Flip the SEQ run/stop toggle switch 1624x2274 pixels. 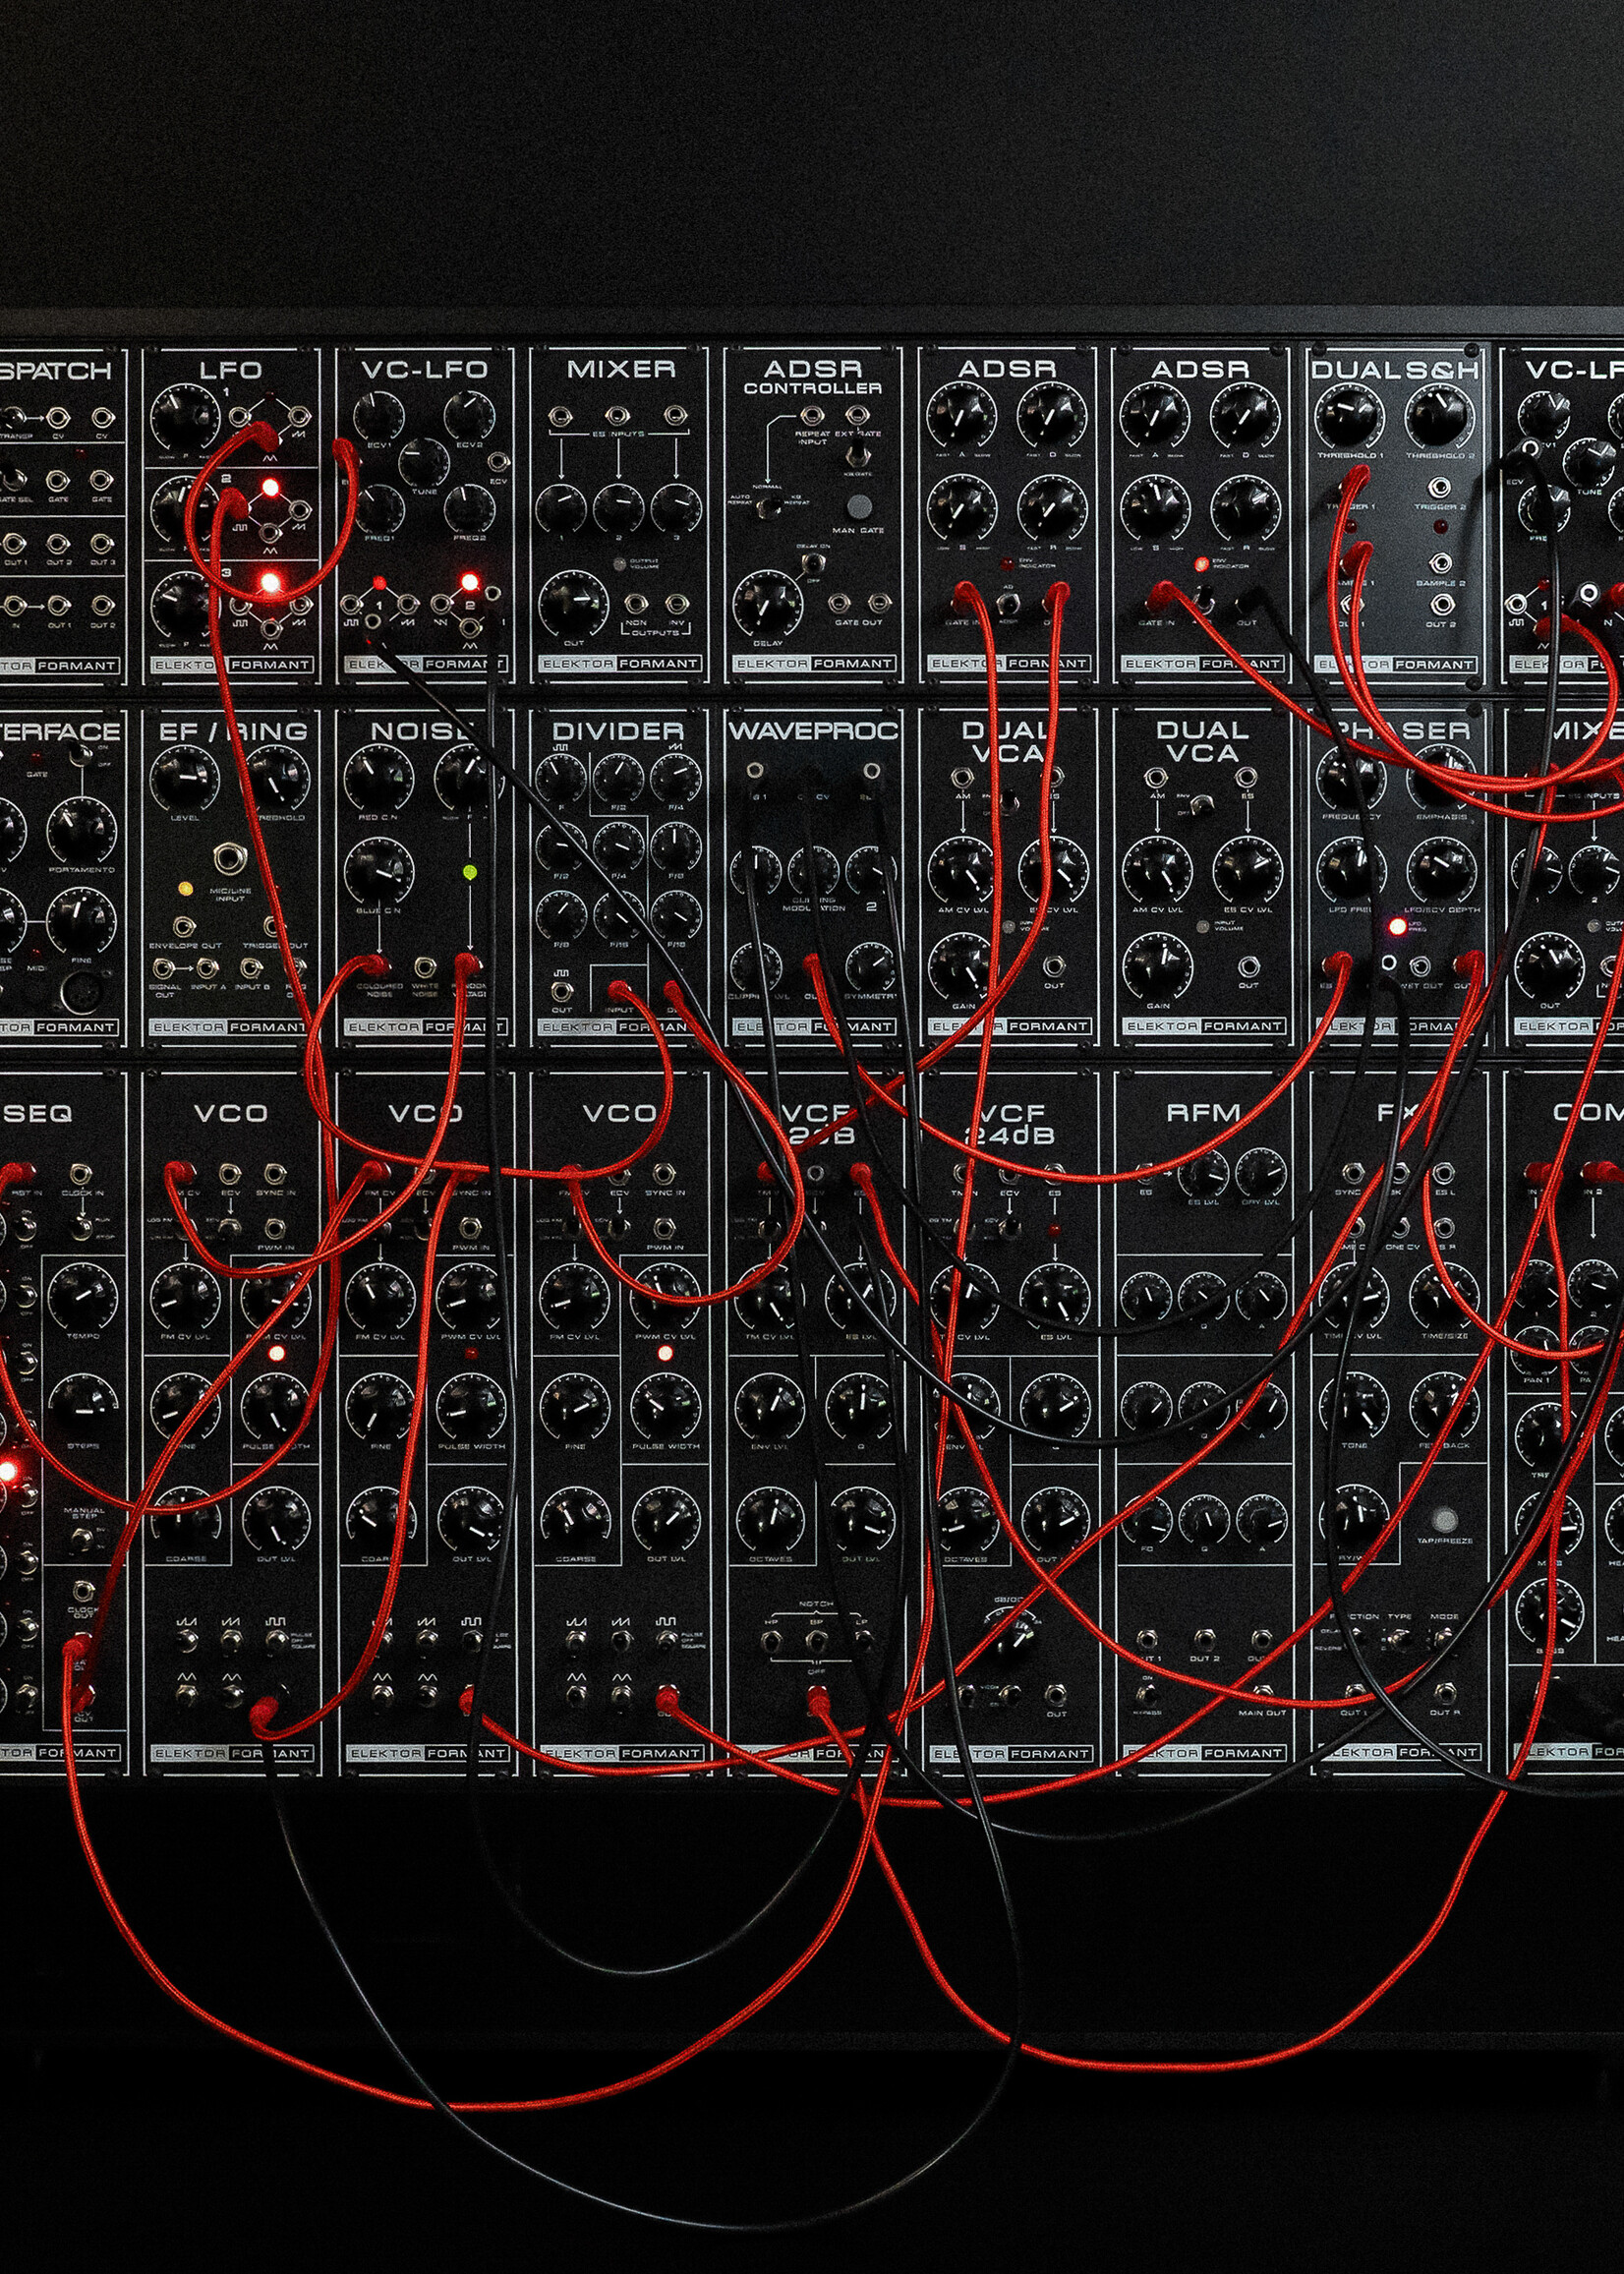point(79,1226)
